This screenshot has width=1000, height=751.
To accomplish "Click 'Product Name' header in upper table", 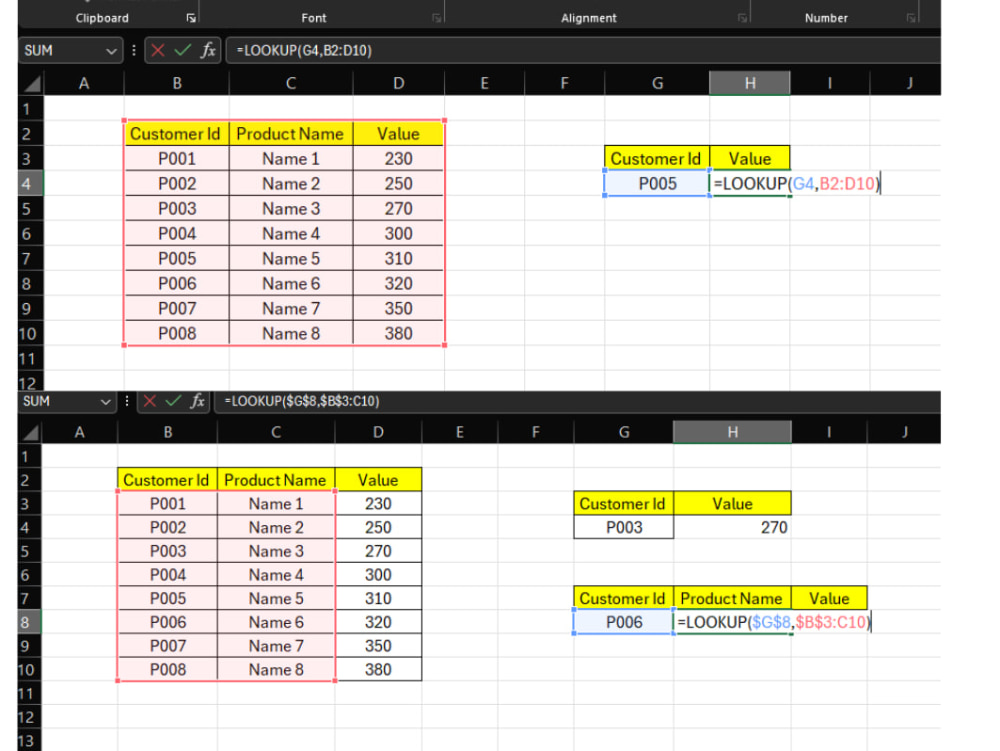I will pos(291,134).
